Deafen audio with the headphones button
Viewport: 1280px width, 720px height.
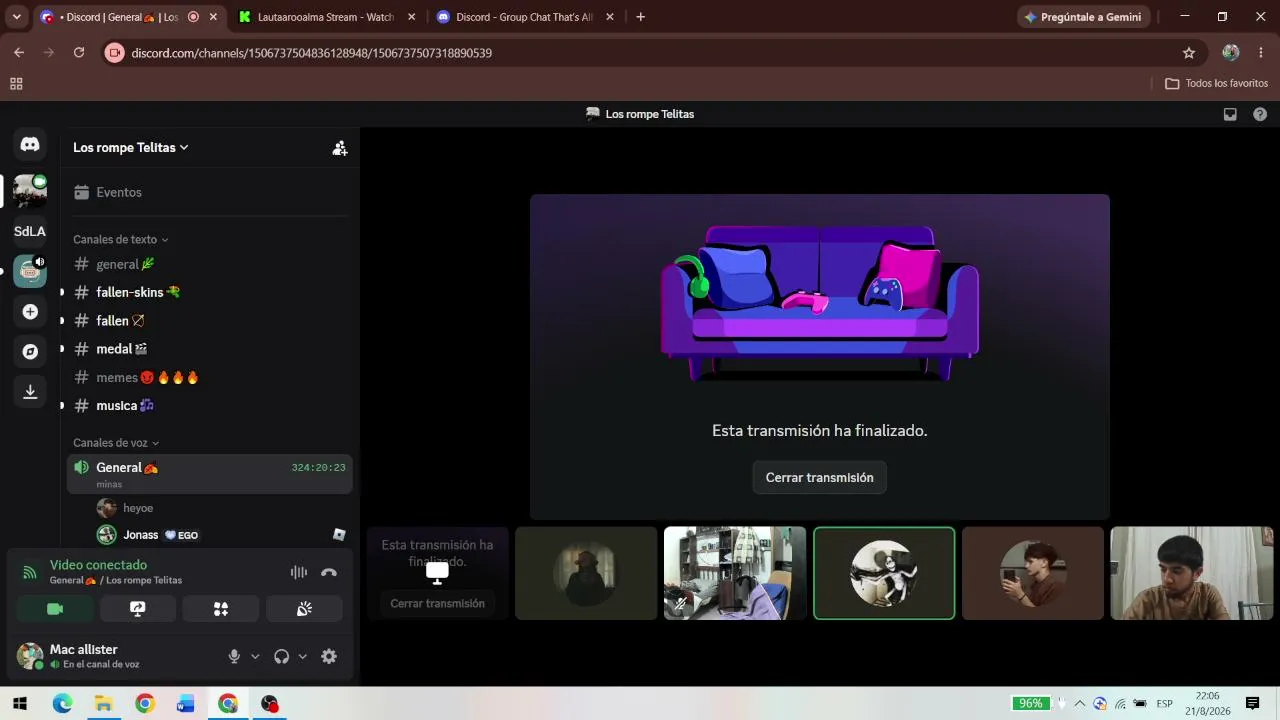(x=281, y=656)
